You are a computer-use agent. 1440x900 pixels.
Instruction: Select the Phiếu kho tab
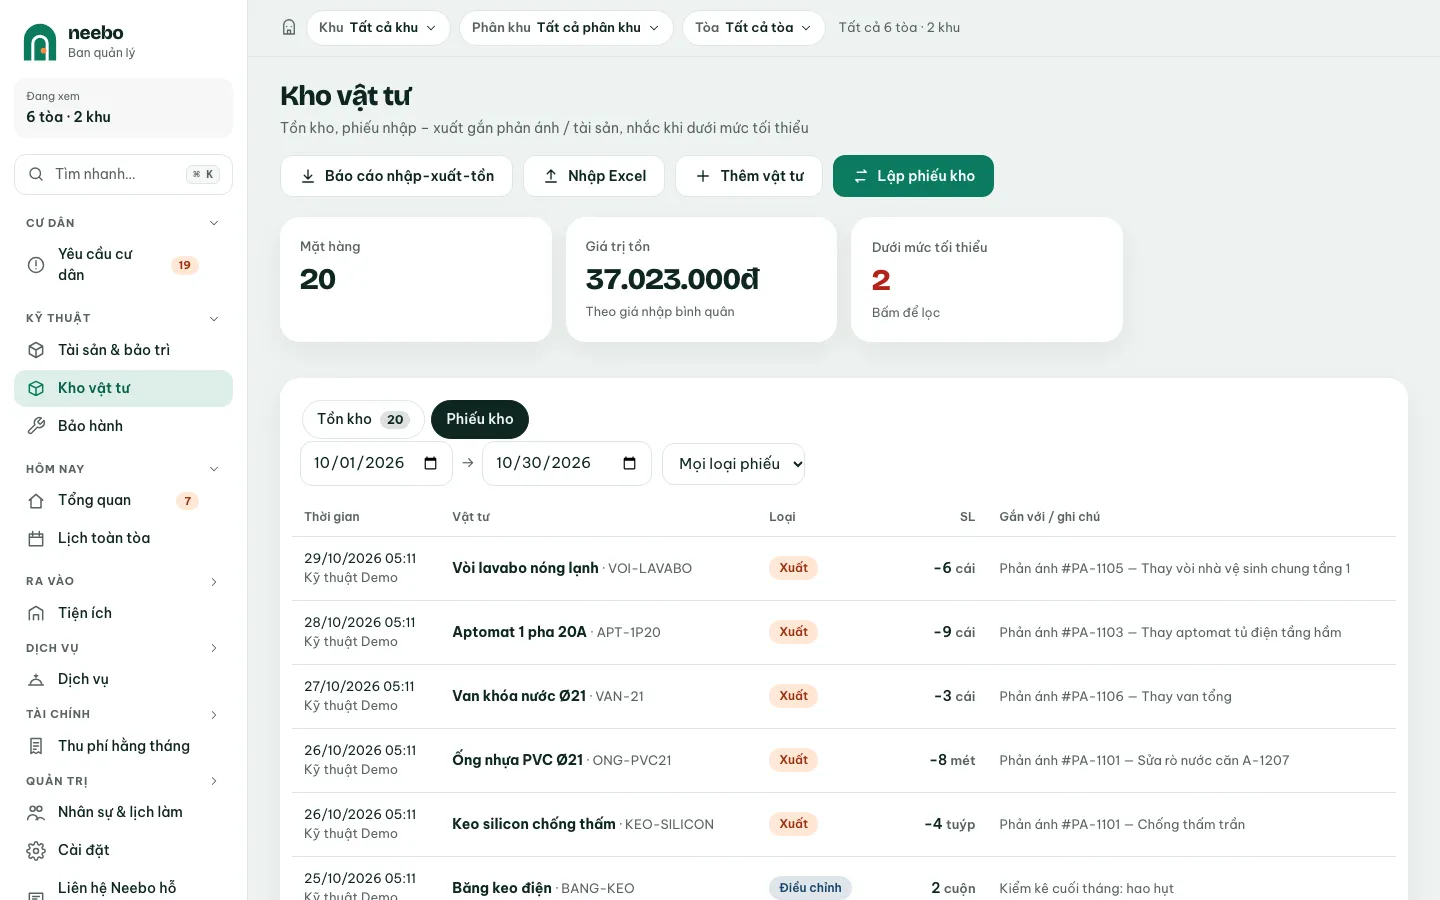click(480, 419)
